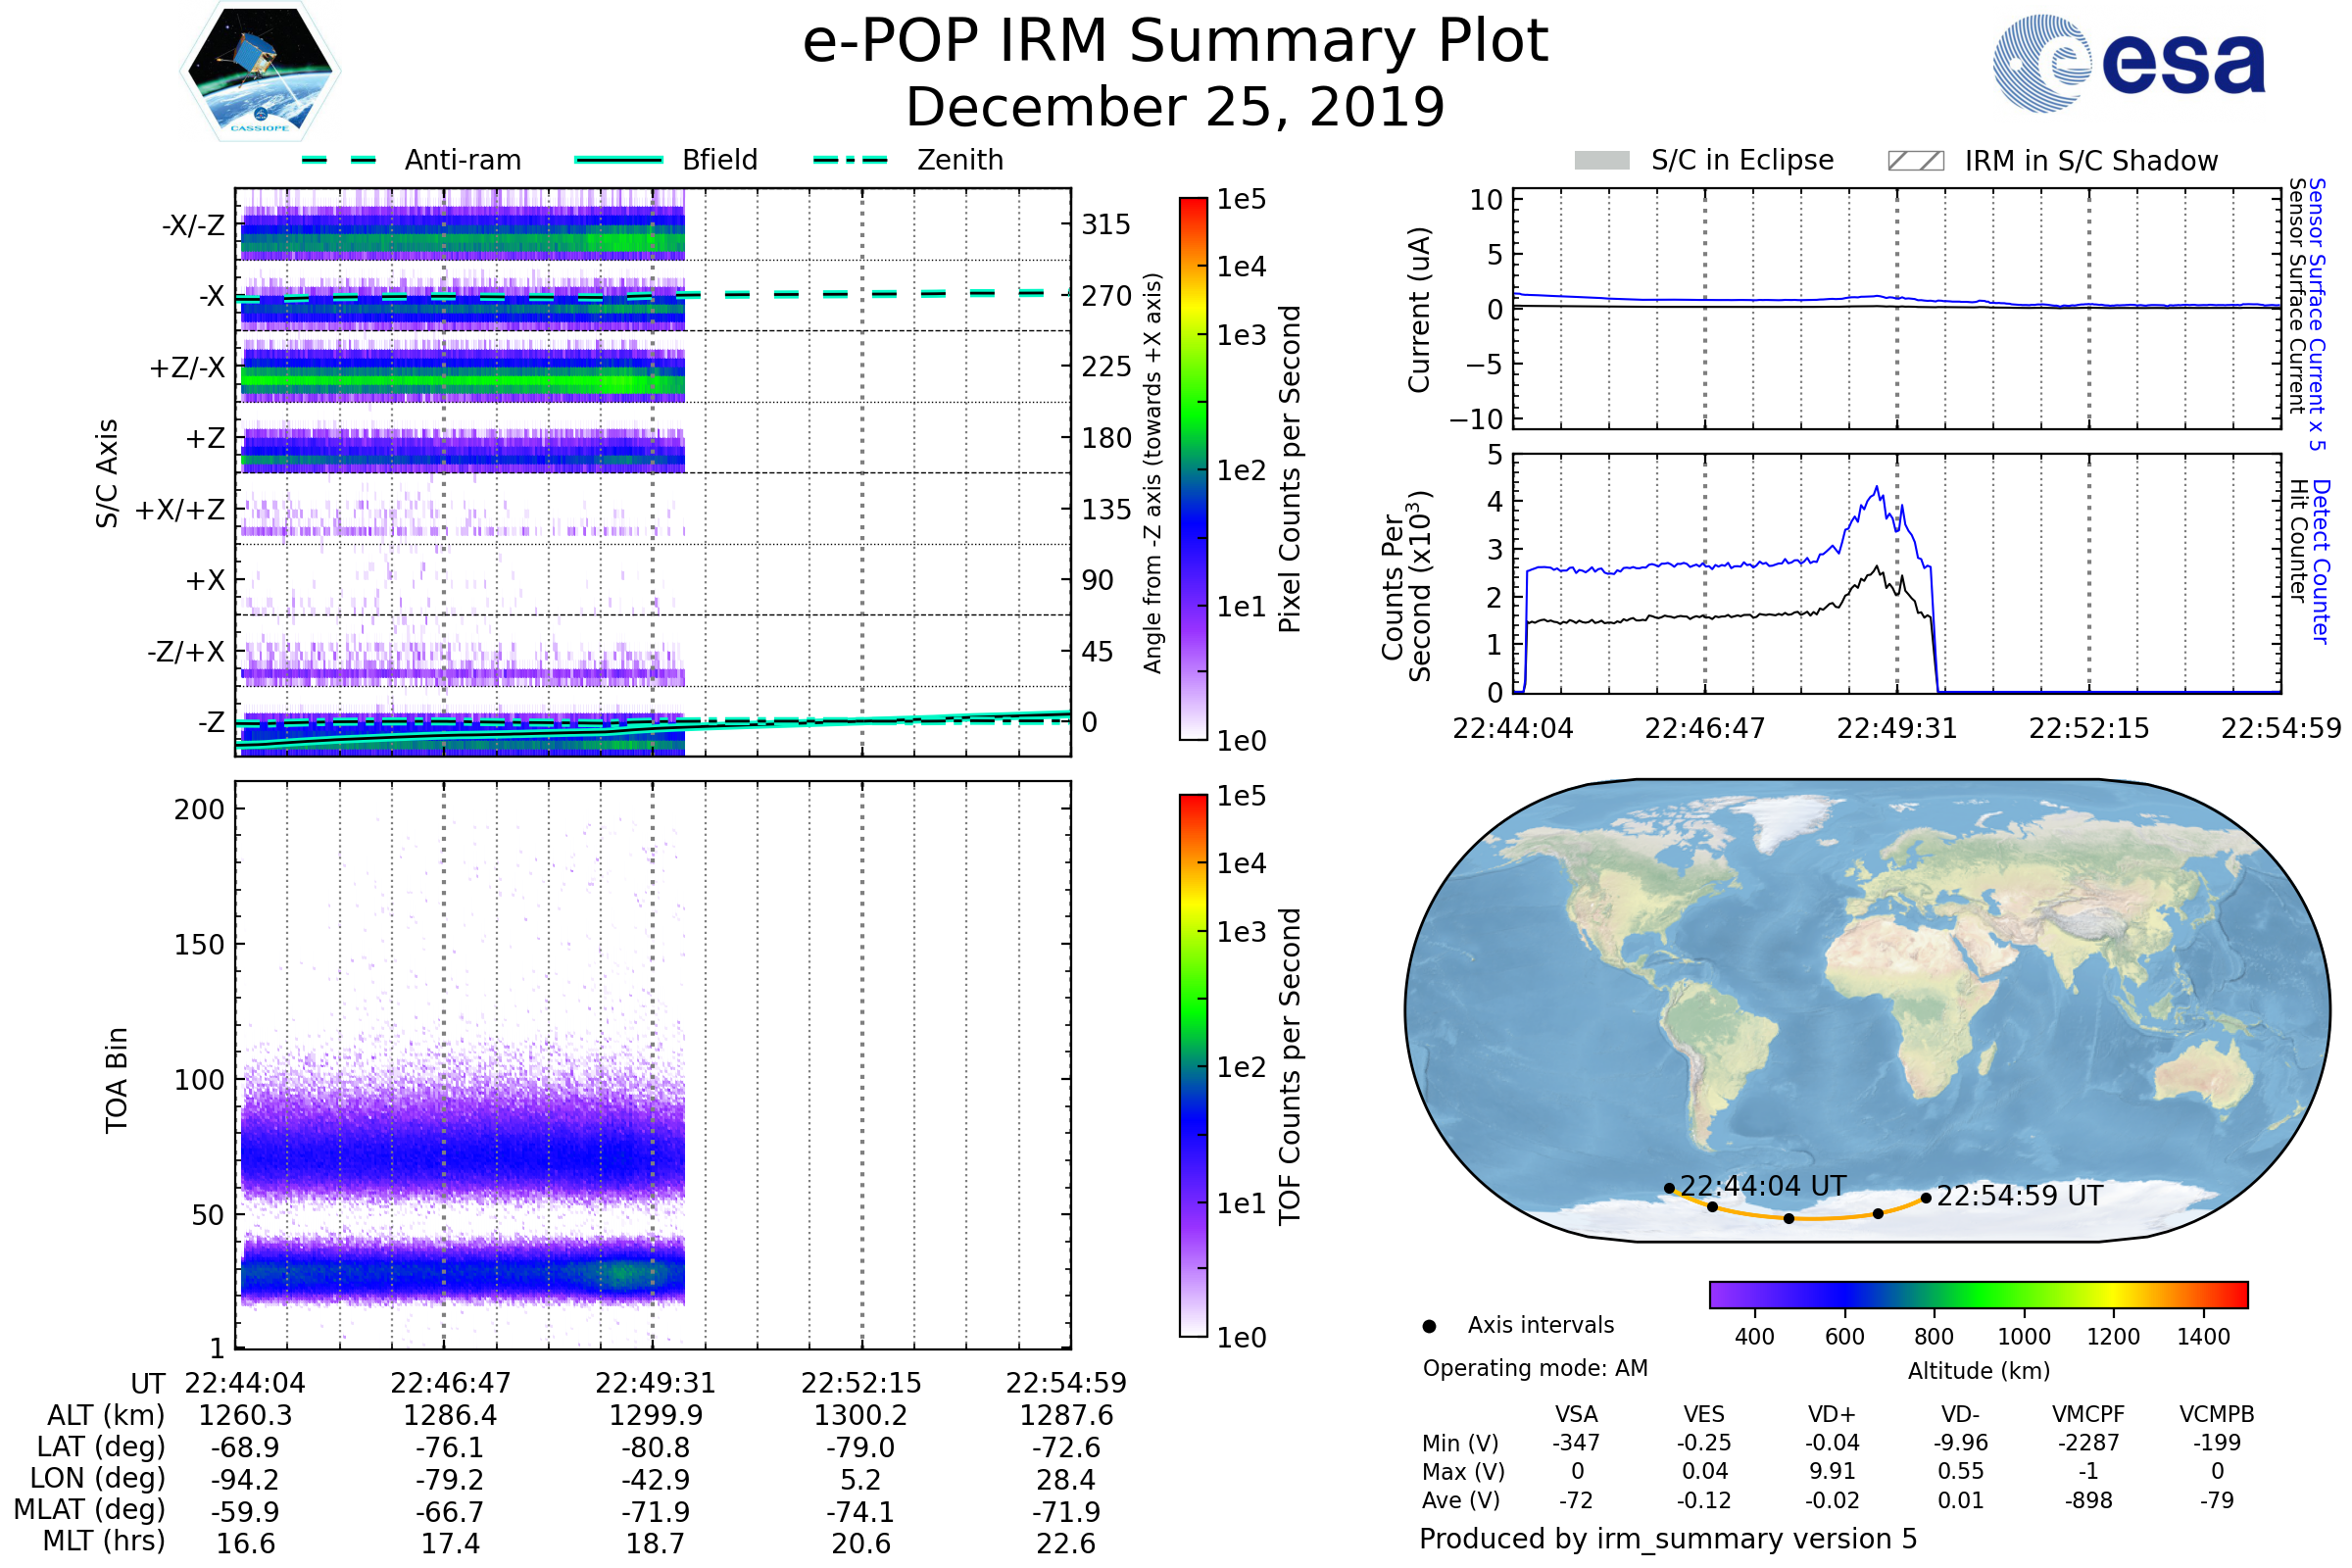2352x1568 pixels.
Task: Click the TOF Counts per Second colorbar
Action: (x=1193, y=1065)
